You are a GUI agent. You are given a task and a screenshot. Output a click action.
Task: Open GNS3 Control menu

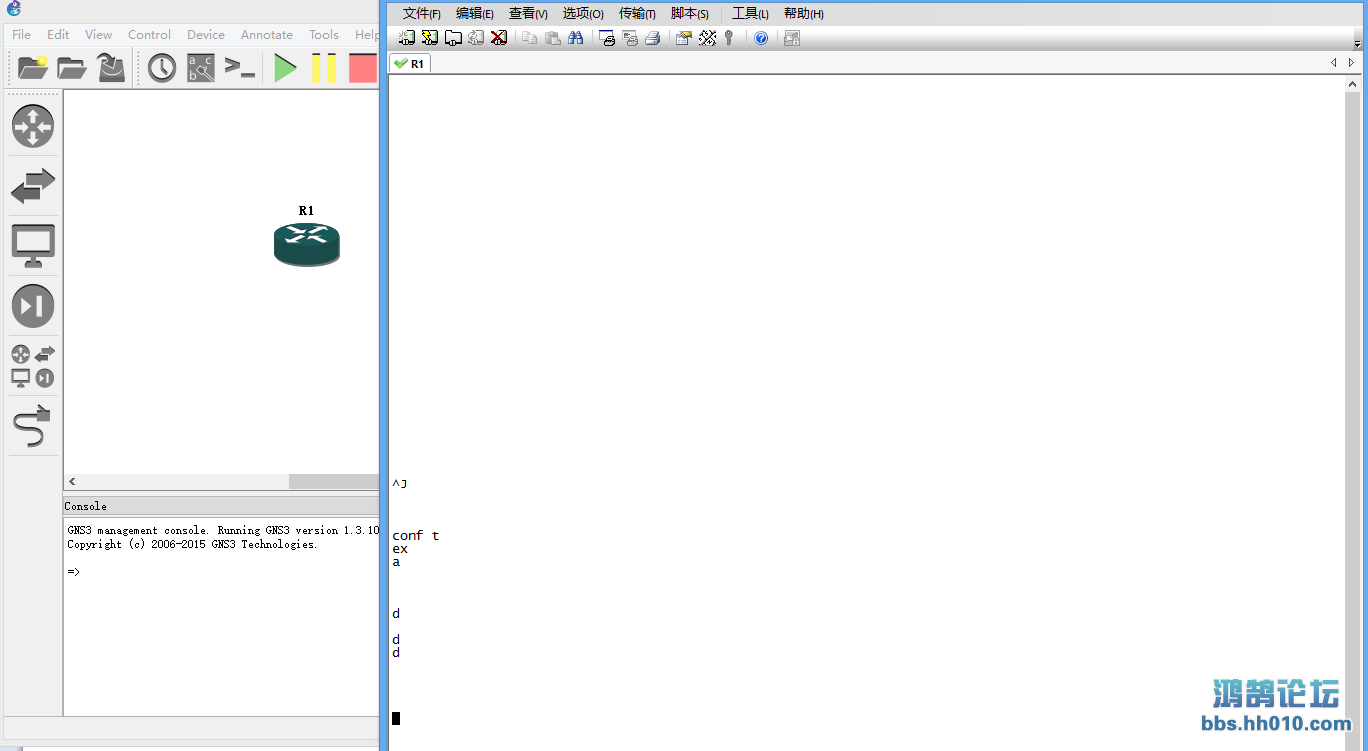coord(149,34)
